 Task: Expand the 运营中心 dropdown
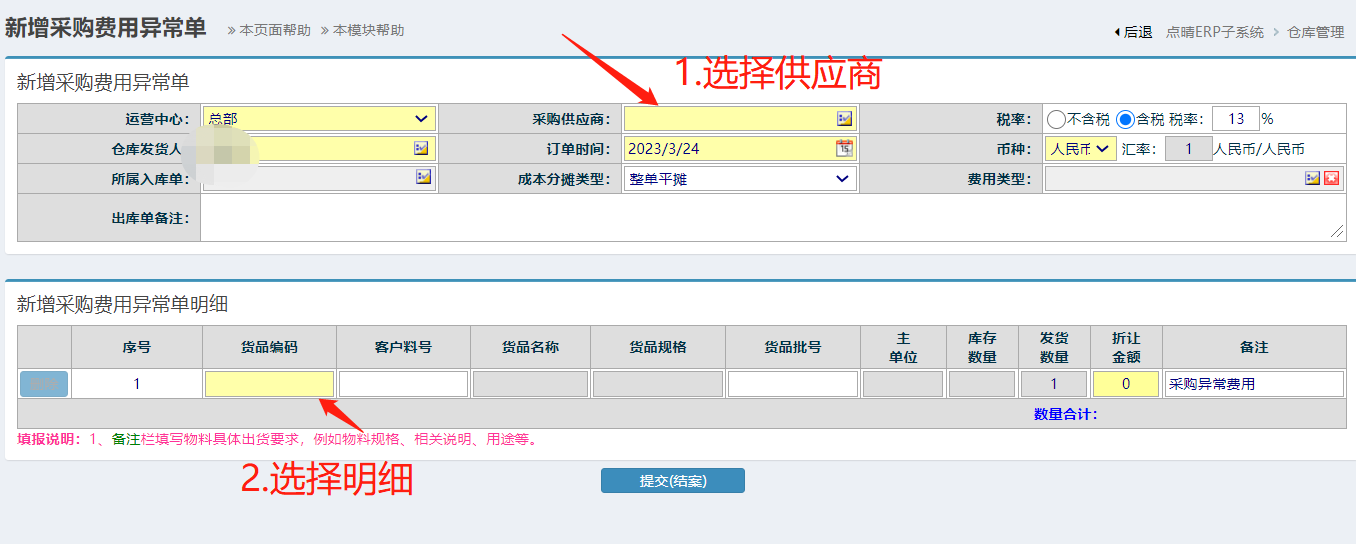pos(319,119)
